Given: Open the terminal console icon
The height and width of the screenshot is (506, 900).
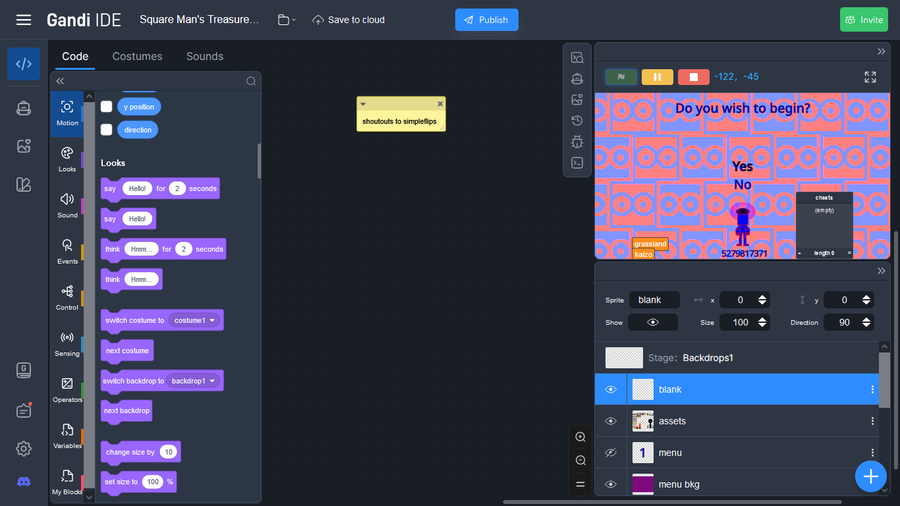Looking at the screenshot, I should tap(577, 163).
